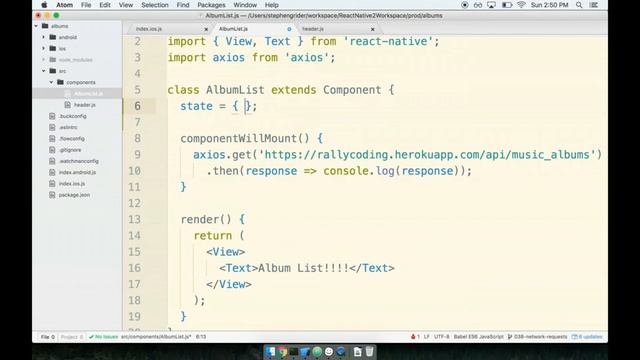Collapse the components folder
The height and width of the screenshot is (360, 640).
pyautogui.click(x=51, y=82)
